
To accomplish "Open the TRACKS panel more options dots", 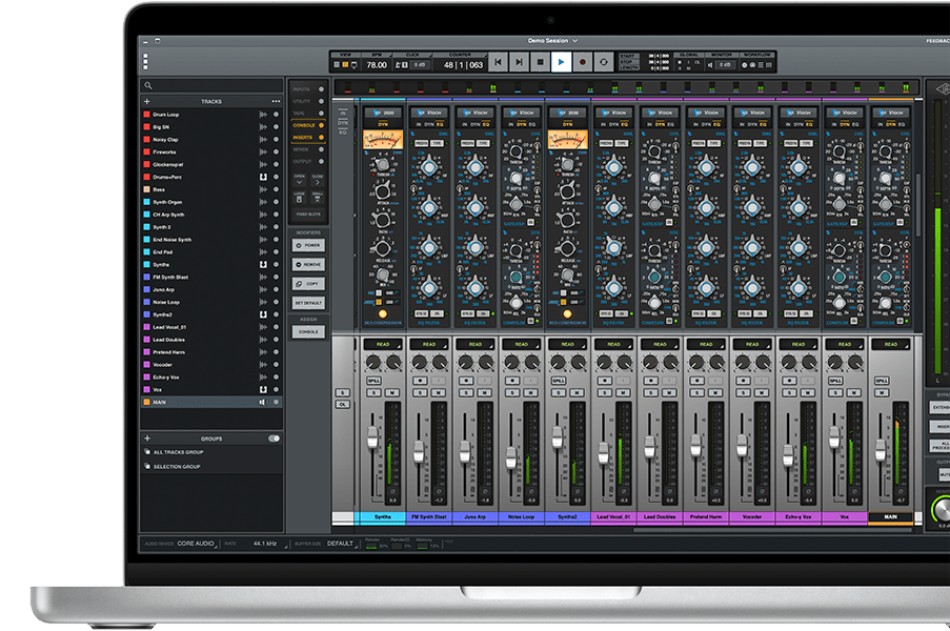I will (x=276, y=101).
